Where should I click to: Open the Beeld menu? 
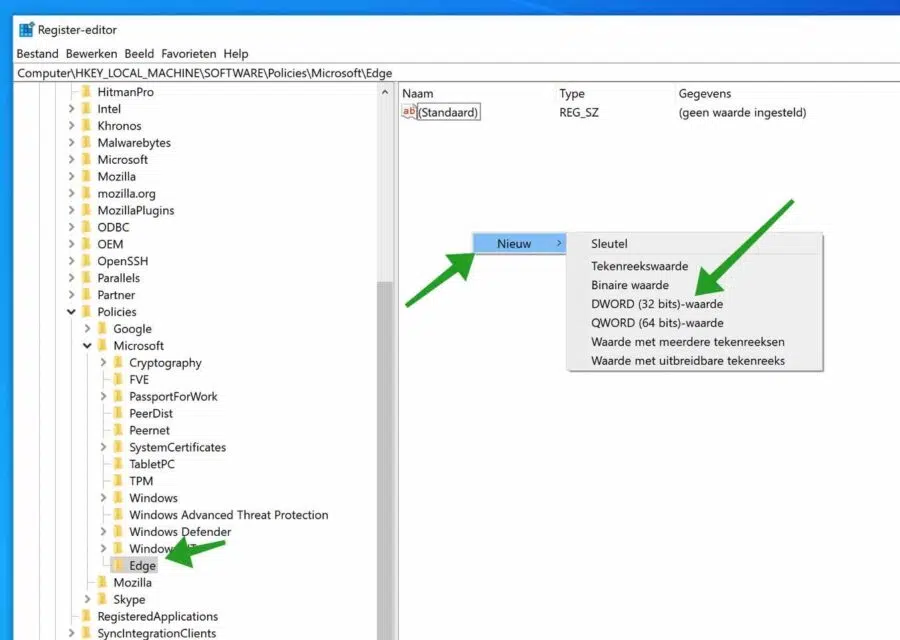pos(139,54)
